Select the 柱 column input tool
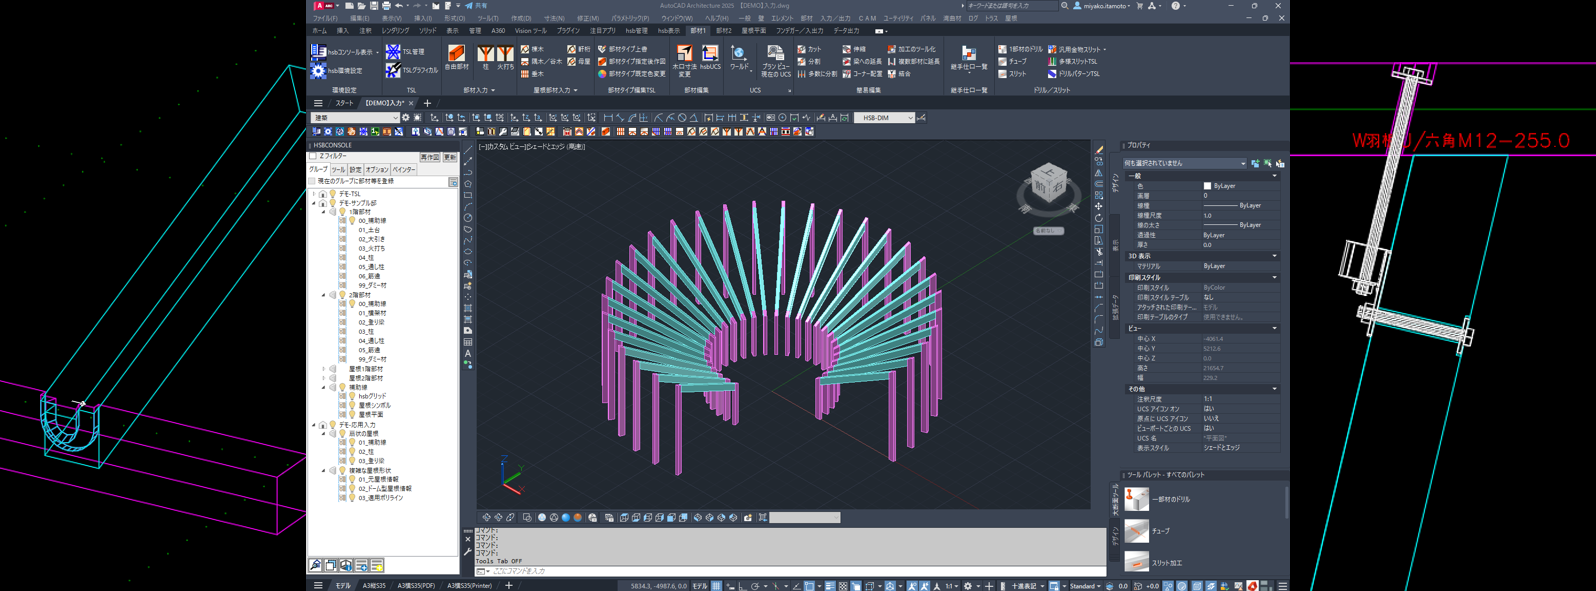Viewport: 1596px width, 591px height. (485, 58)
